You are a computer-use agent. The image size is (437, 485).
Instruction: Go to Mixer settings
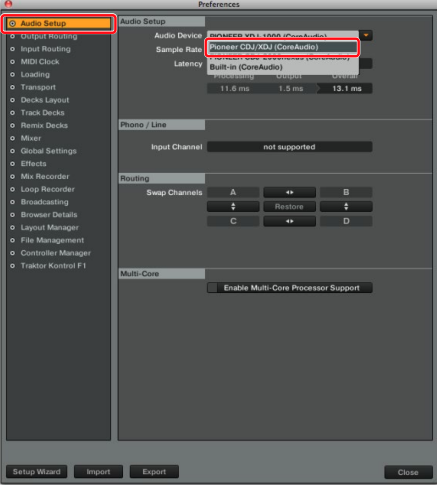point(31,138)
